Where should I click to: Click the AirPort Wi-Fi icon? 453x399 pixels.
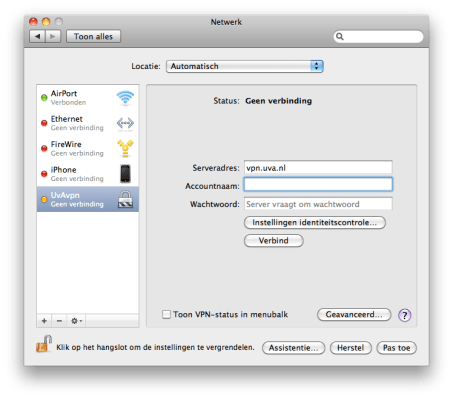tap(125, 98)
